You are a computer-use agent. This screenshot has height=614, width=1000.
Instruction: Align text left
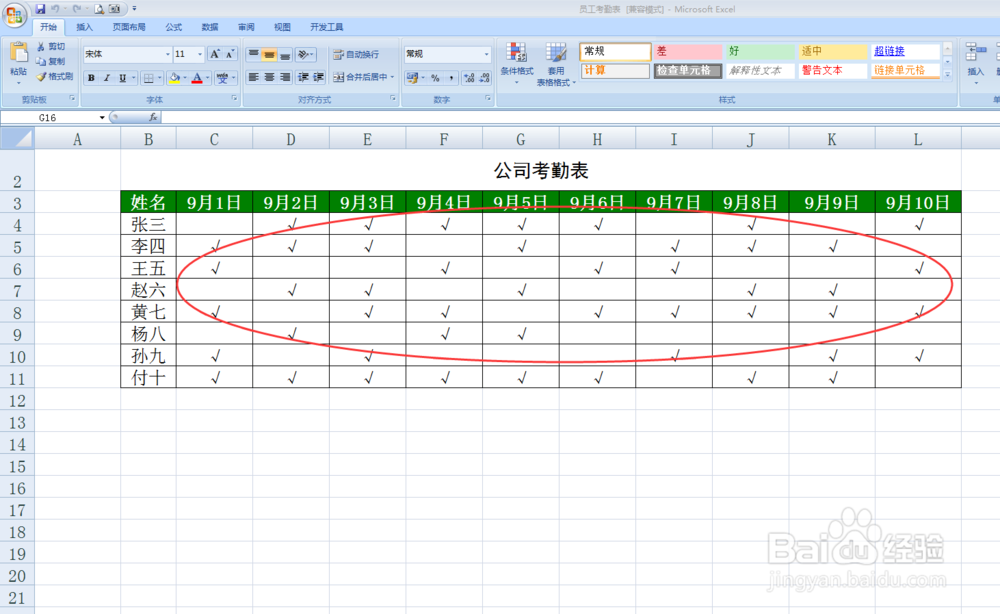[x=253, y=77]
